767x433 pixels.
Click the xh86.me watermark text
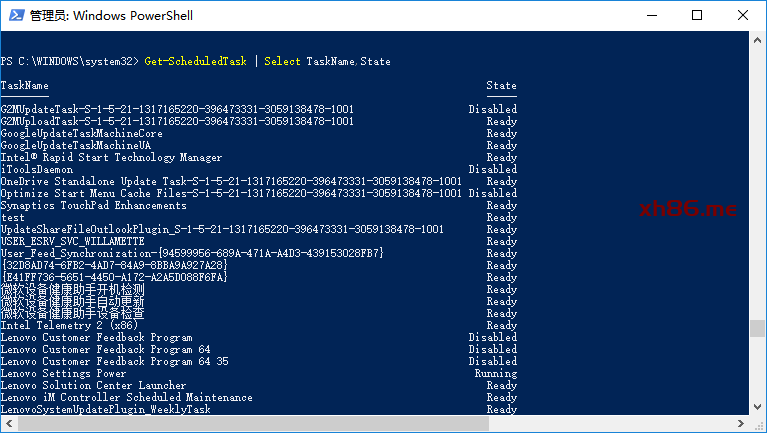tap(687, 209)
